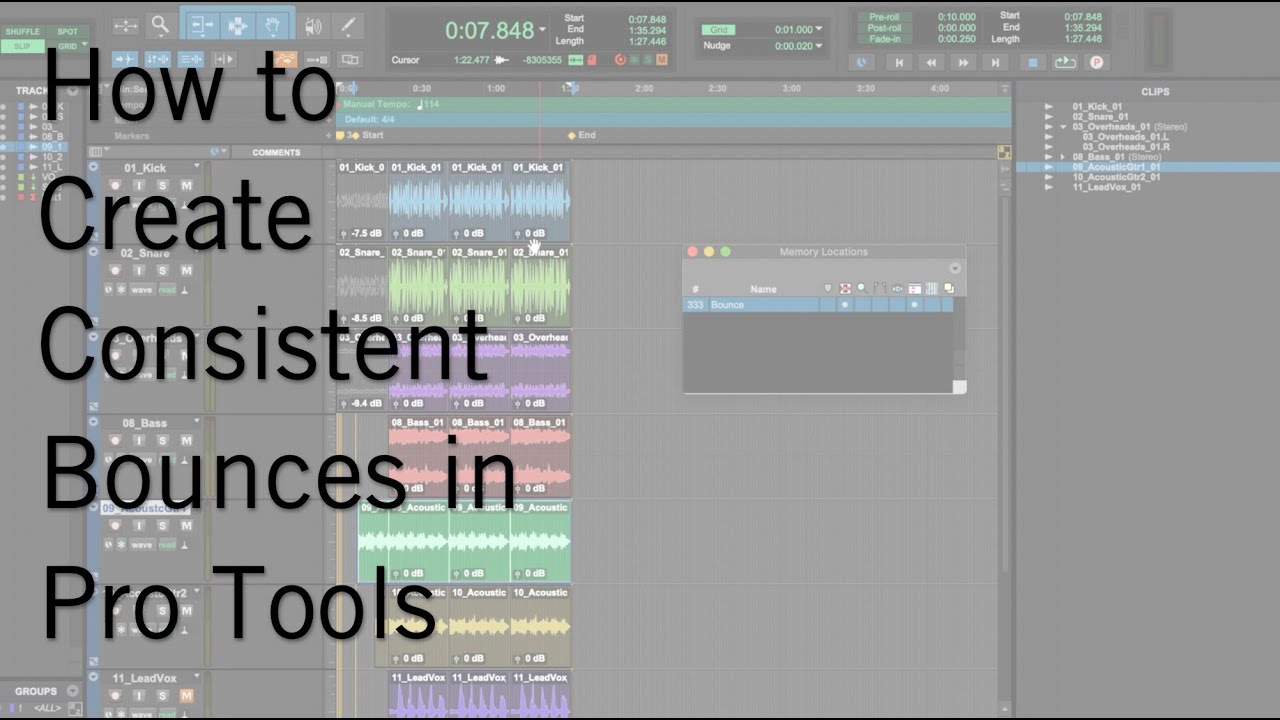Solo the 01_Kick track
The width and height of the screenshot is (1280, 720).
pyautogui.click(x=162, y=186)
